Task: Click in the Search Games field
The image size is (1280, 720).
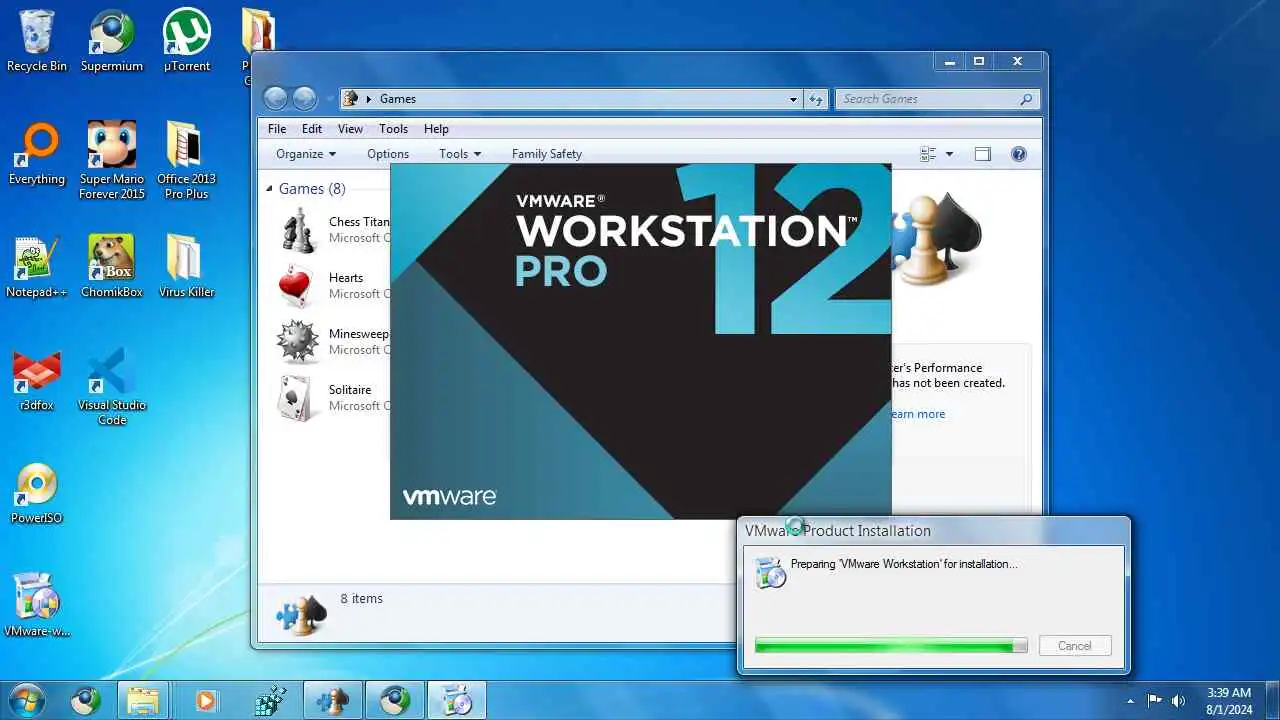Action: 926,99
